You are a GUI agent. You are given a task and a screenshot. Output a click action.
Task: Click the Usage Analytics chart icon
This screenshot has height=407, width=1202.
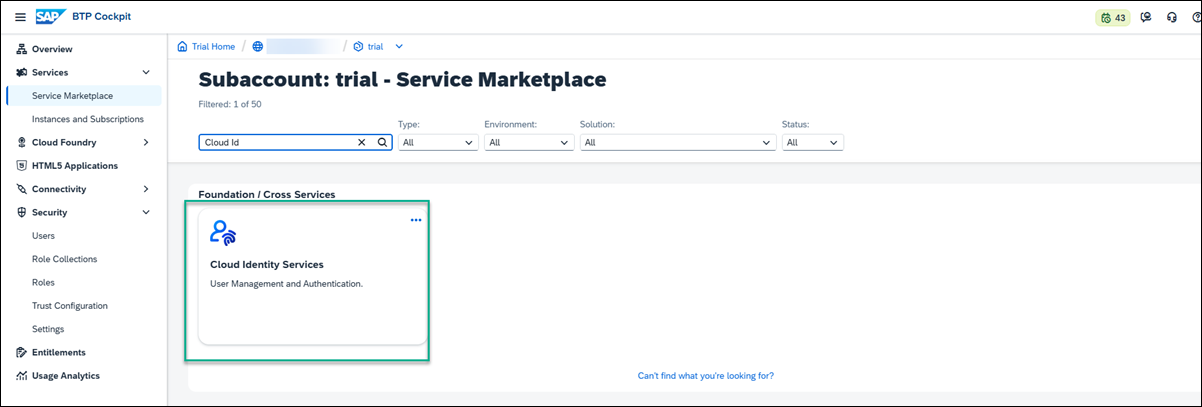[x=22, y=376]
